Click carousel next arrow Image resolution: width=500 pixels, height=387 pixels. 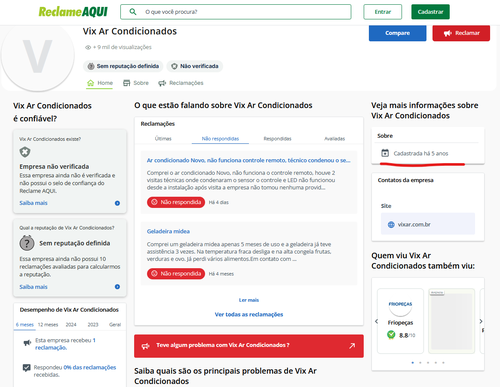point(481,321)
